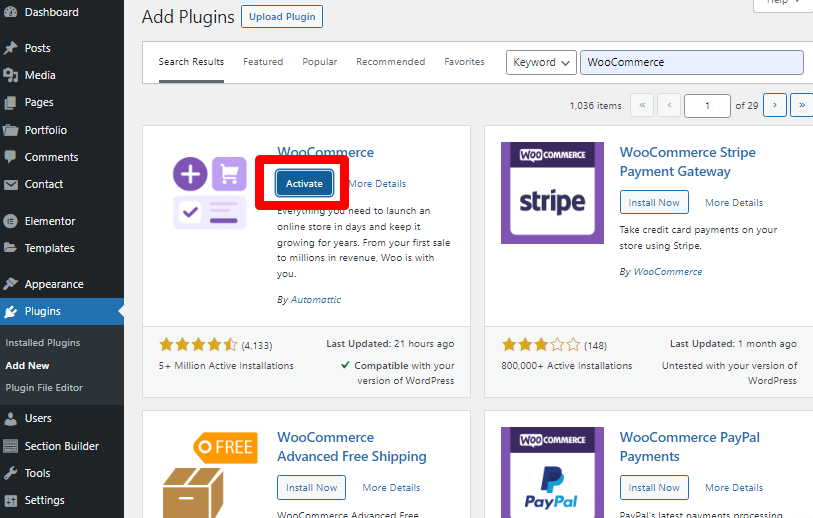Open the Popular plugins tab

tap(319, 62)
